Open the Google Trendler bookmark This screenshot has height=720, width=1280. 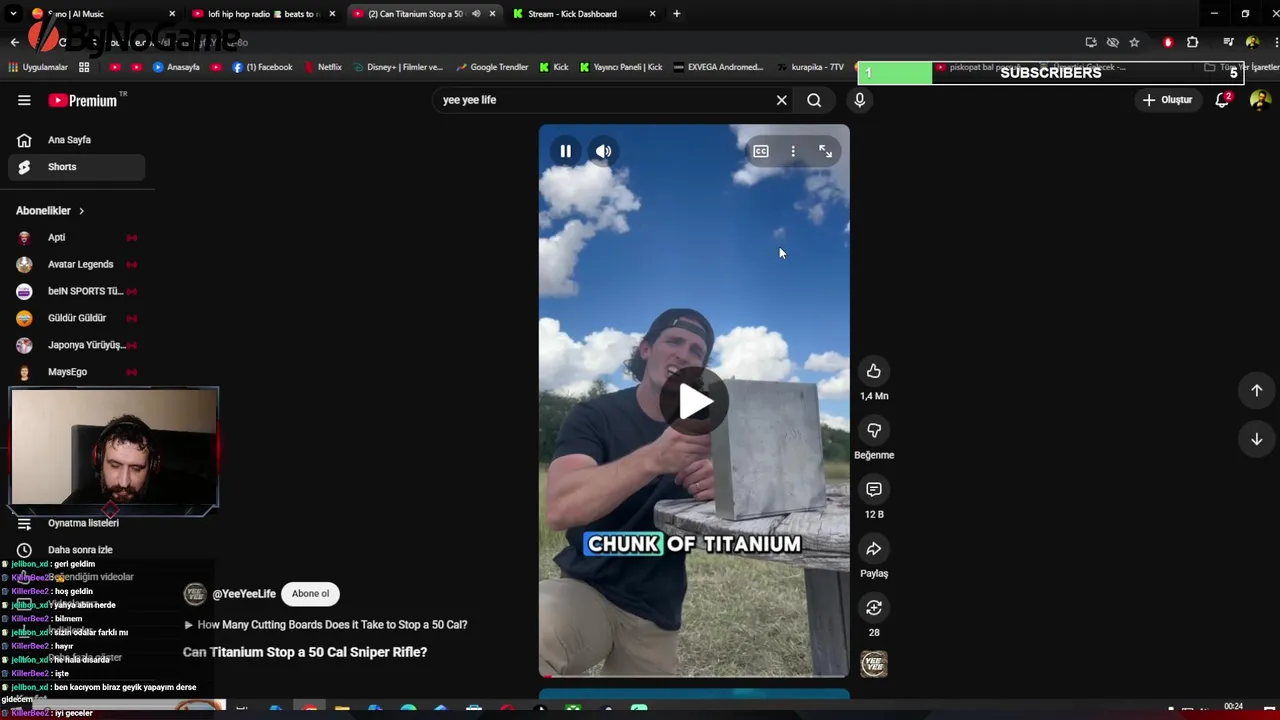(492, 67)
